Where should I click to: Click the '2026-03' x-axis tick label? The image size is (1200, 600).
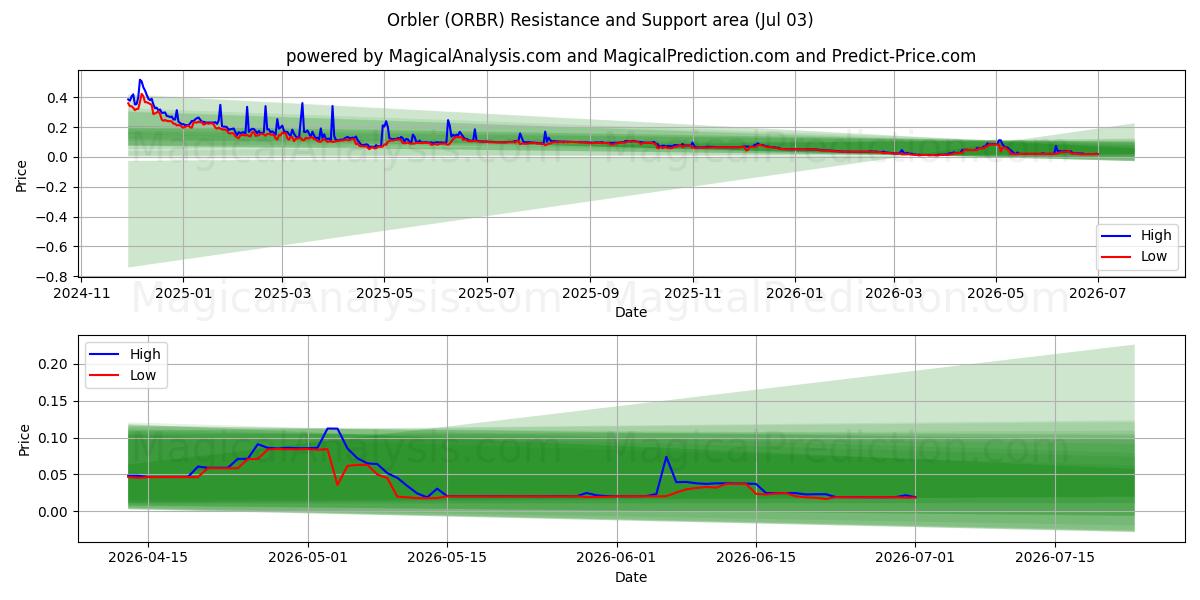point(893,294)
